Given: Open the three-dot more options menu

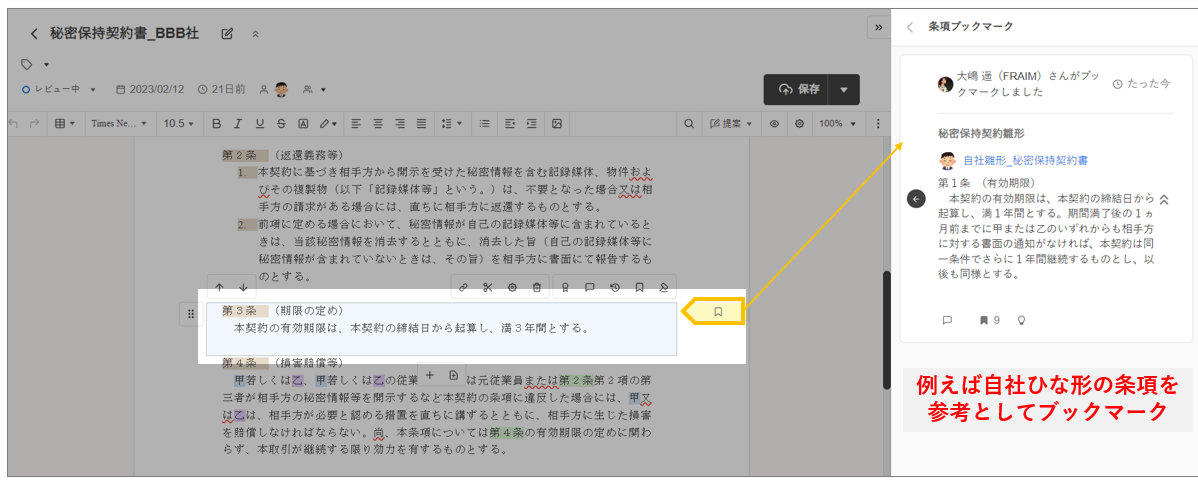Looking at the screenshot, I should (878, 124).
